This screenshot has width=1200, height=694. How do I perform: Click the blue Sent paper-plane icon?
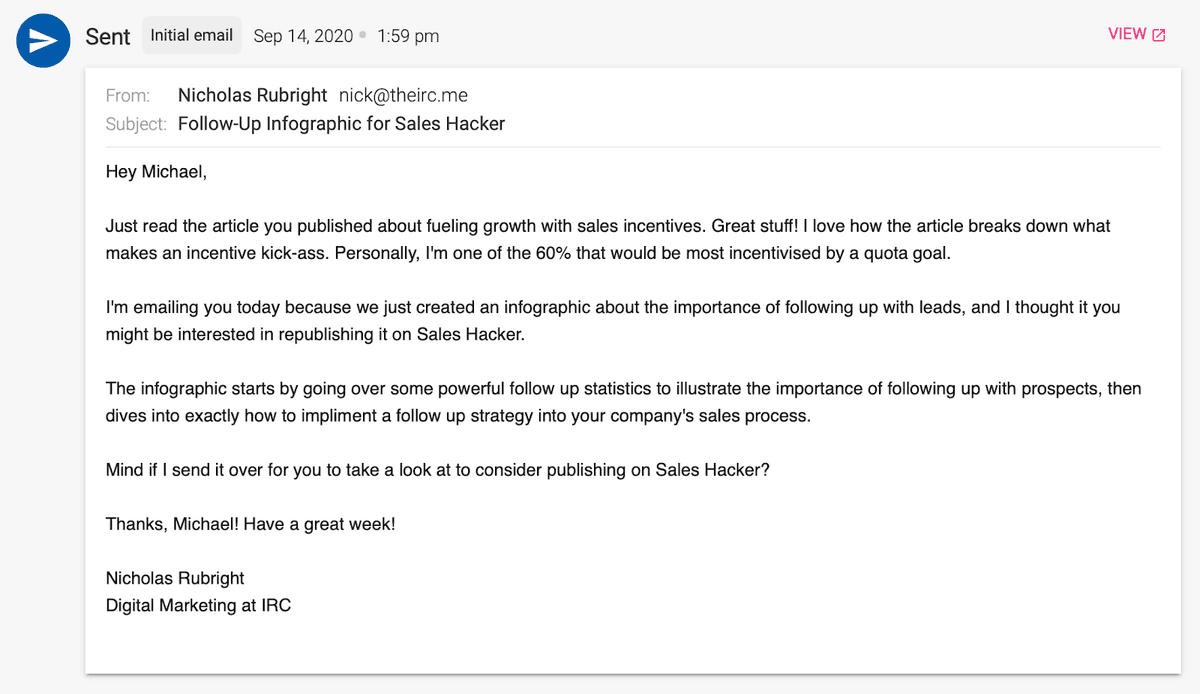(x=43, y=41)
